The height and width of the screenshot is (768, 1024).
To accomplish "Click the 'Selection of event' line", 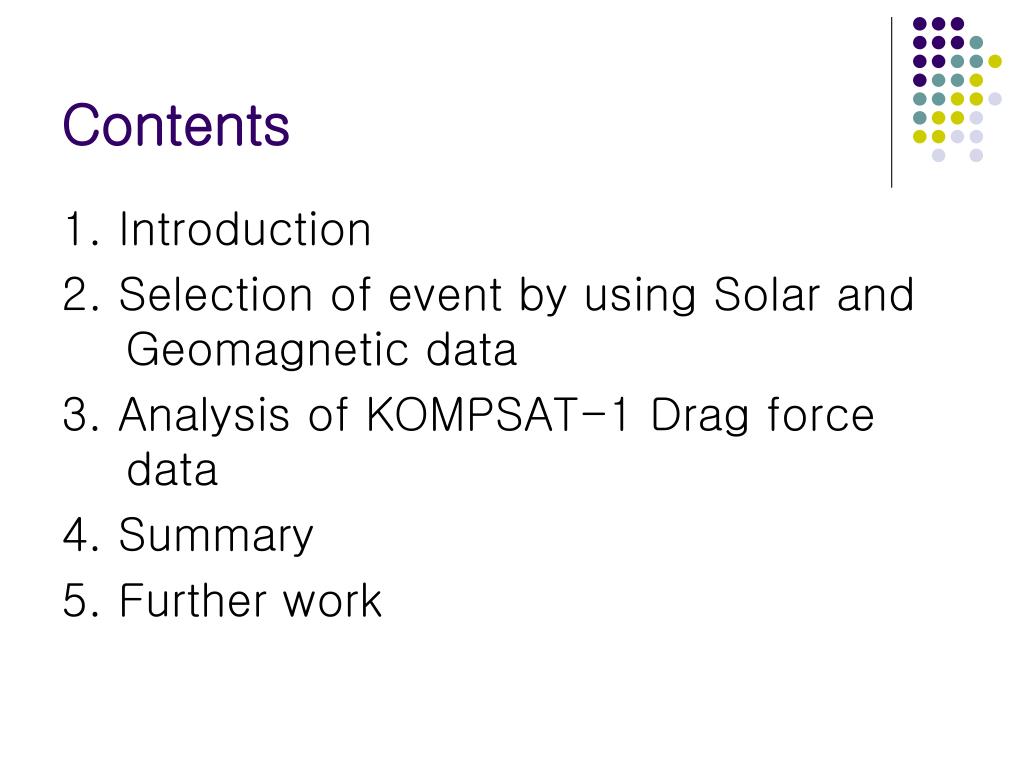I will 488,295.
